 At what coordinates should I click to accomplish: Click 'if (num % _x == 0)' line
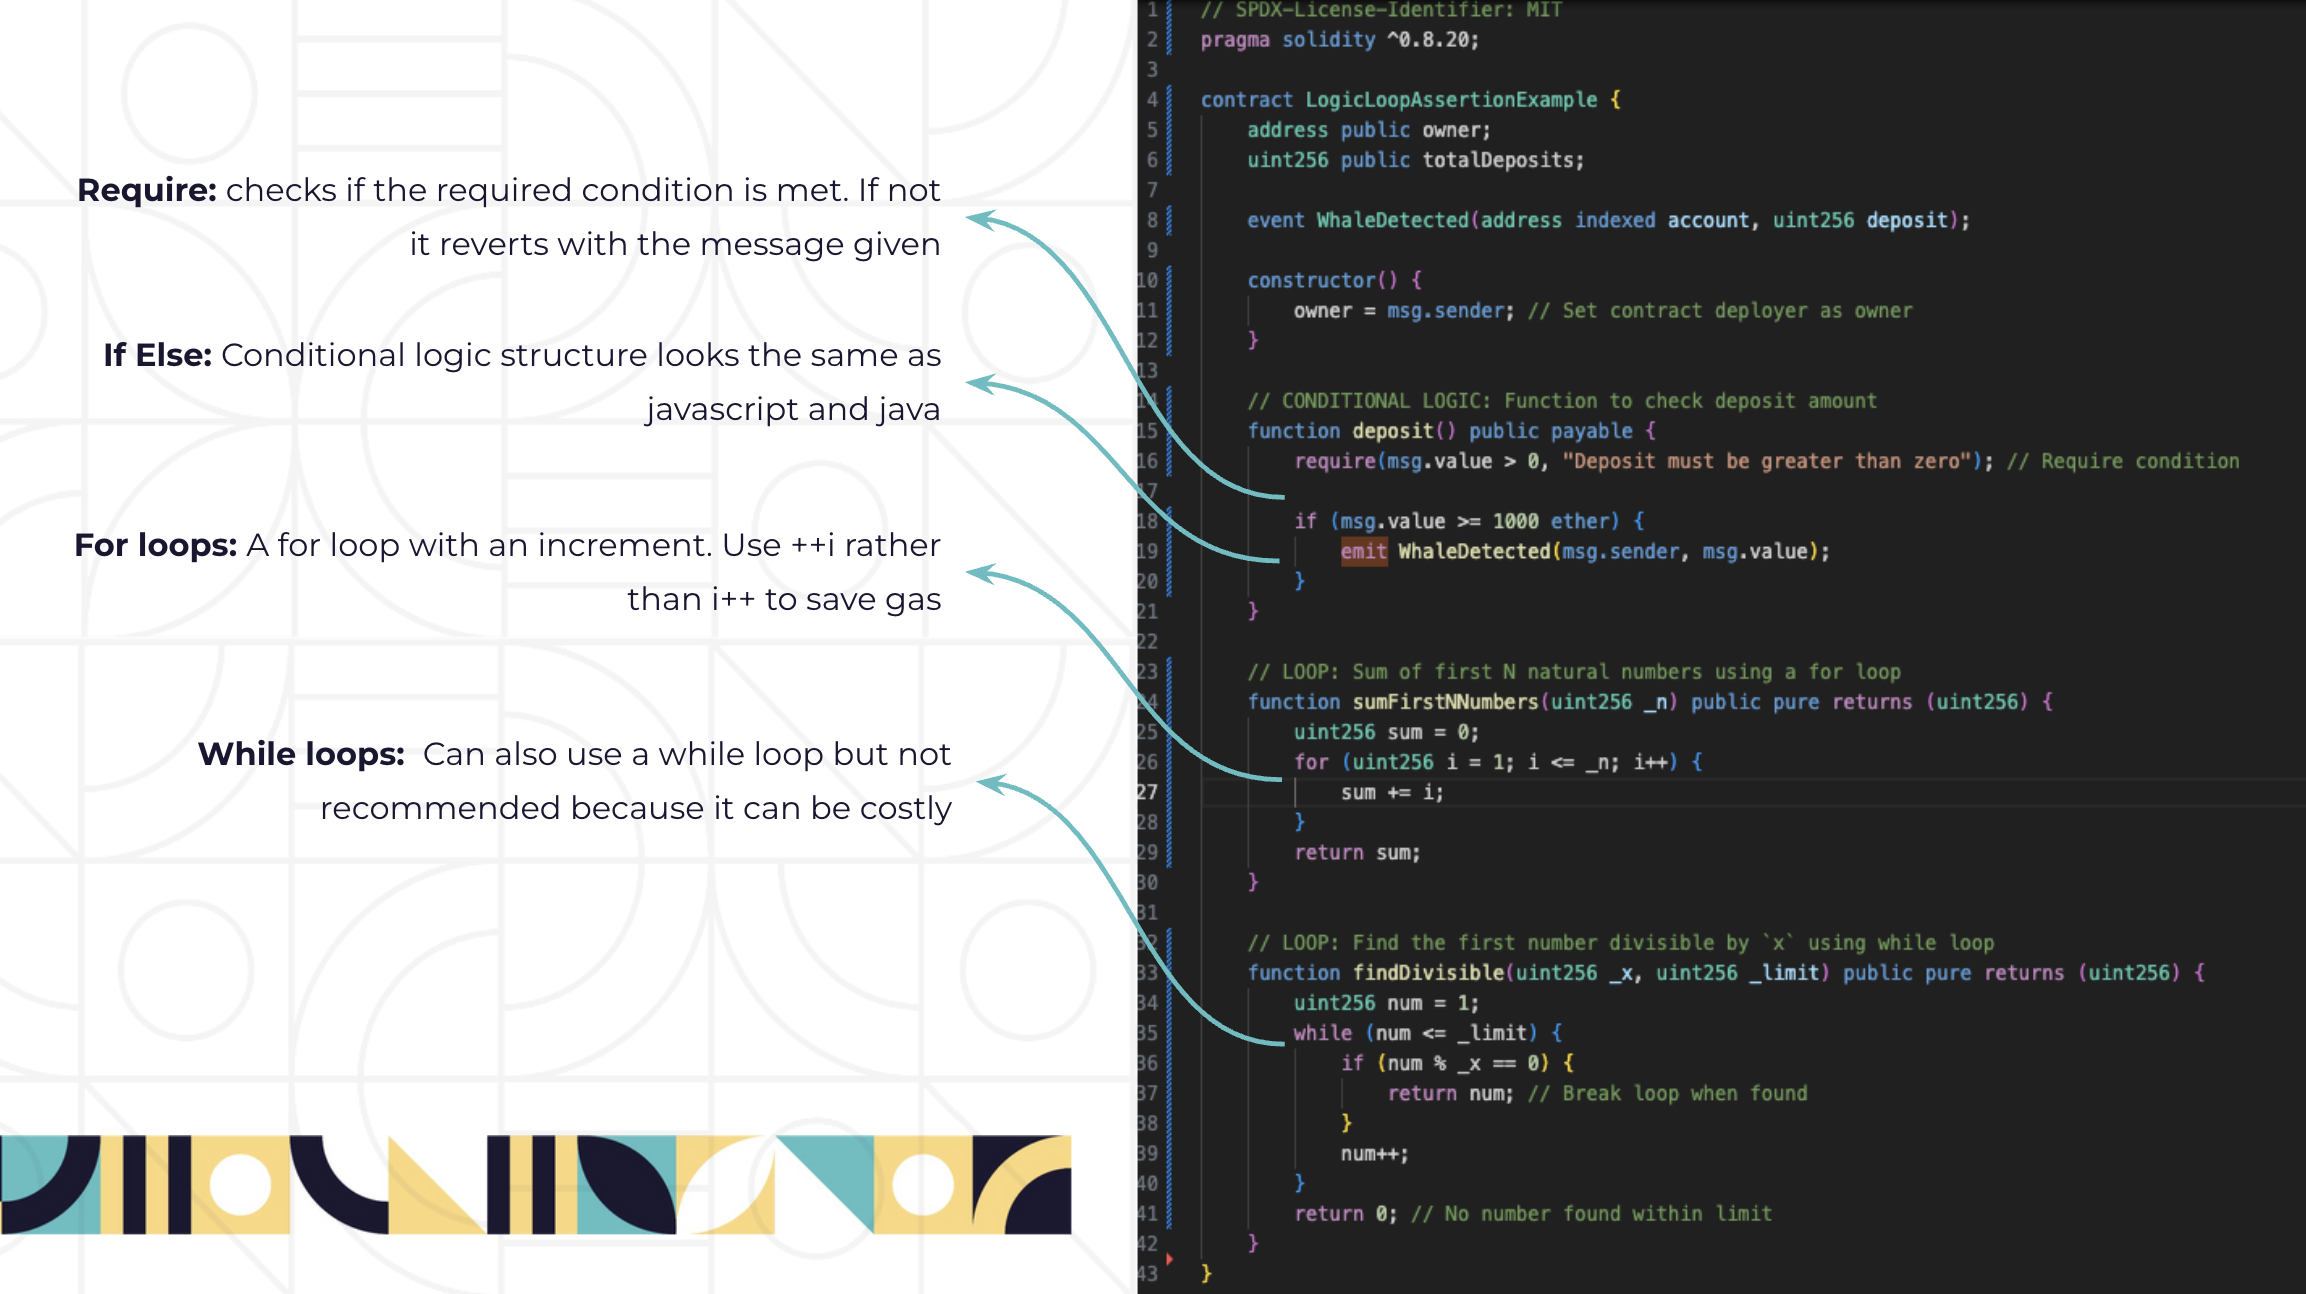click(1457, 1063)
